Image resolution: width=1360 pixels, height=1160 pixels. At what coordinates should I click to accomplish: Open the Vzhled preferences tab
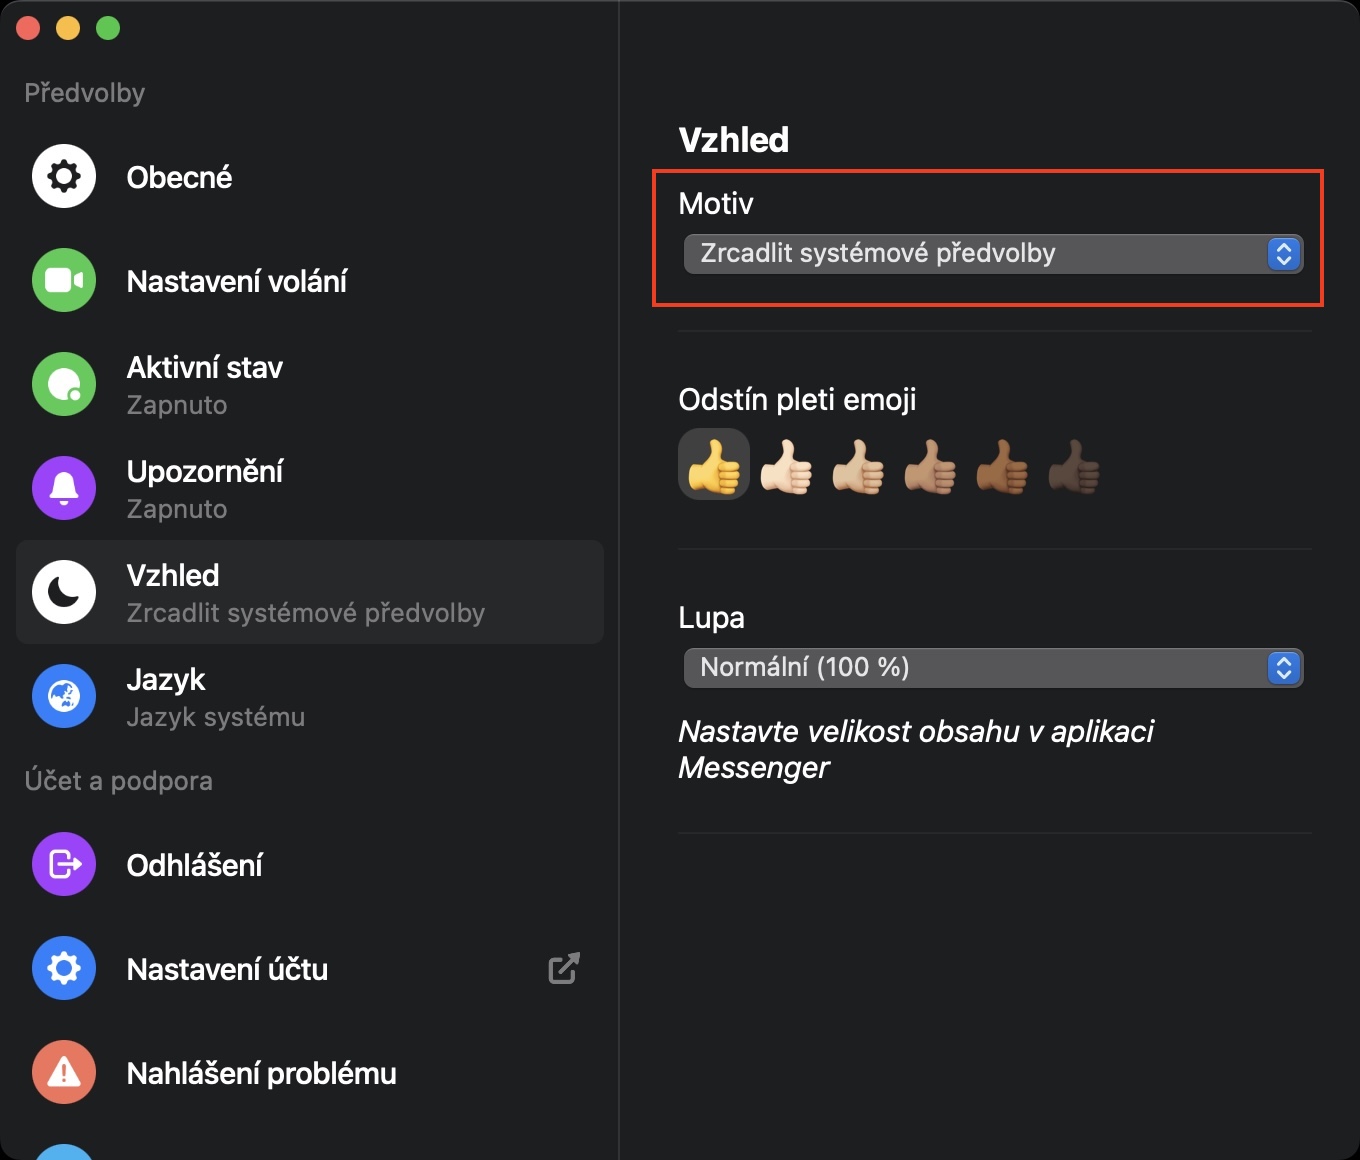[310, 593]
